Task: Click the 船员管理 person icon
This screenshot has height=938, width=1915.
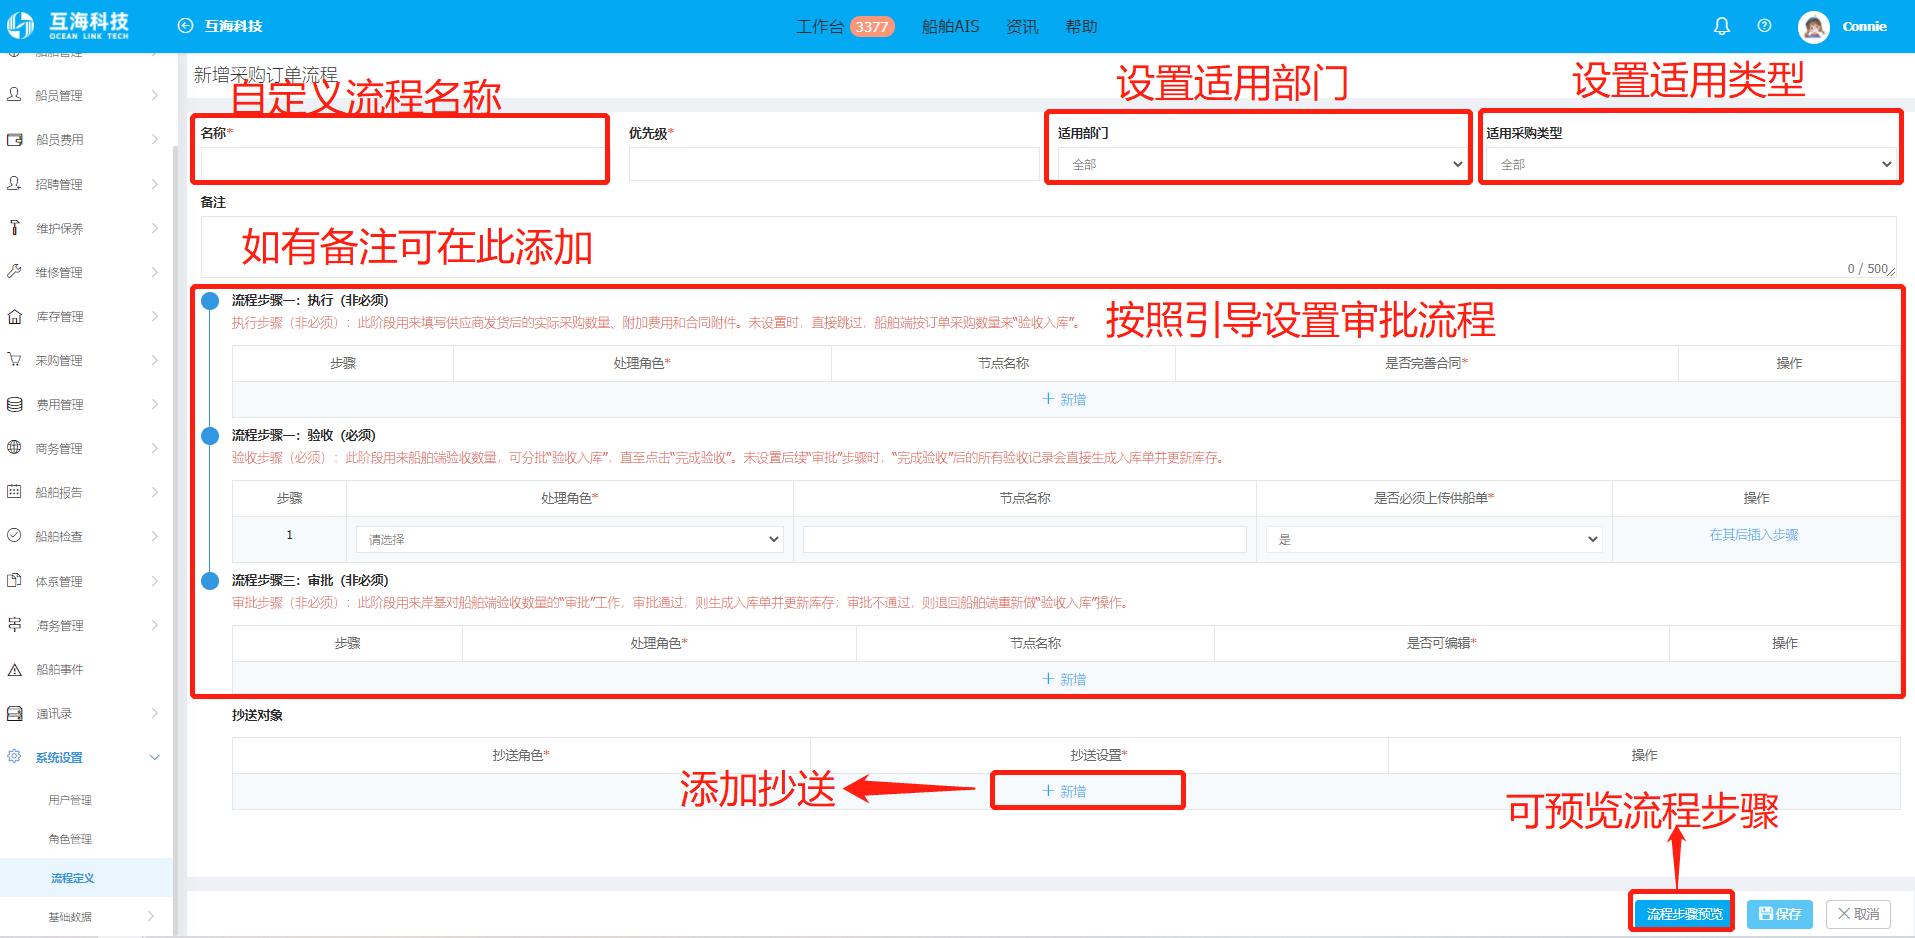Action: (x=14, y=95)
